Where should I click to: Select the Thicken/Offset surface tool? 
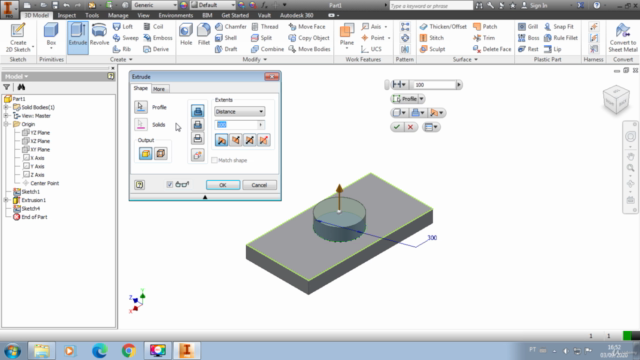pos(443,27)
